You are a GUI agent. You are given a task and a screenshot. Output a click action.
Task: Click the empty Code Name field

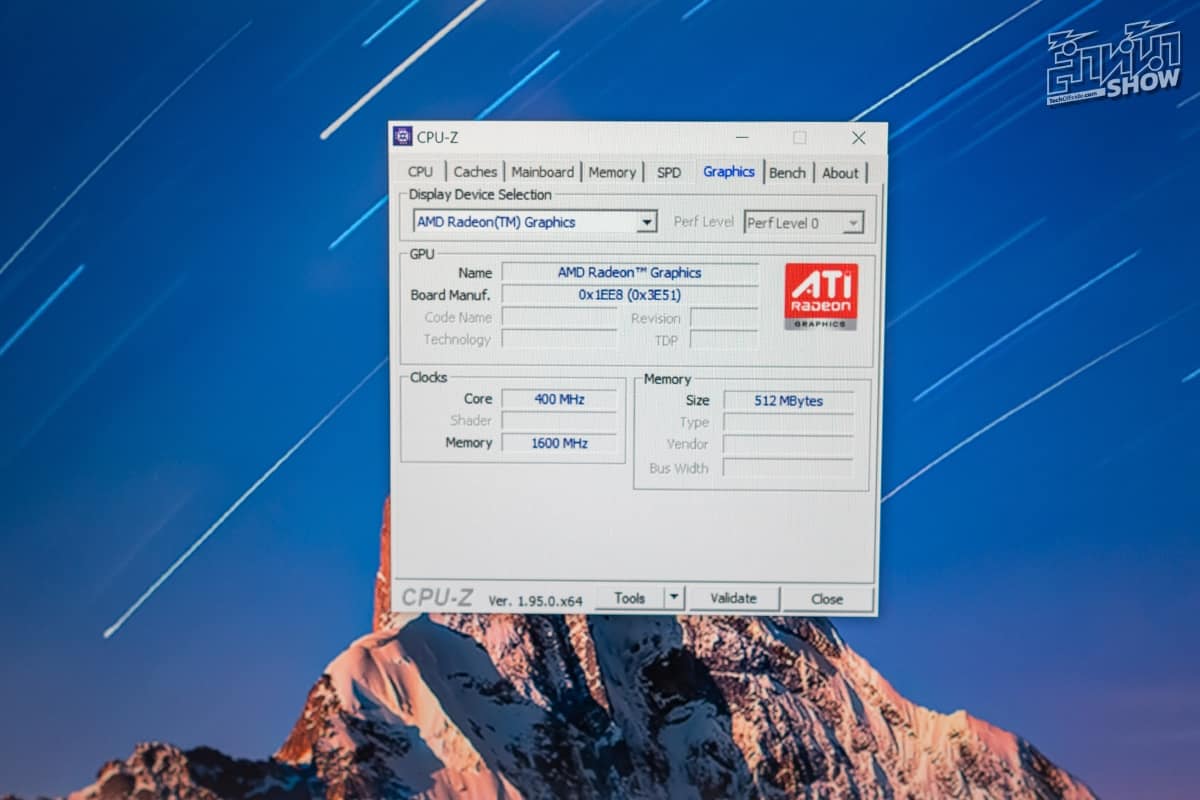pos(560,317)
